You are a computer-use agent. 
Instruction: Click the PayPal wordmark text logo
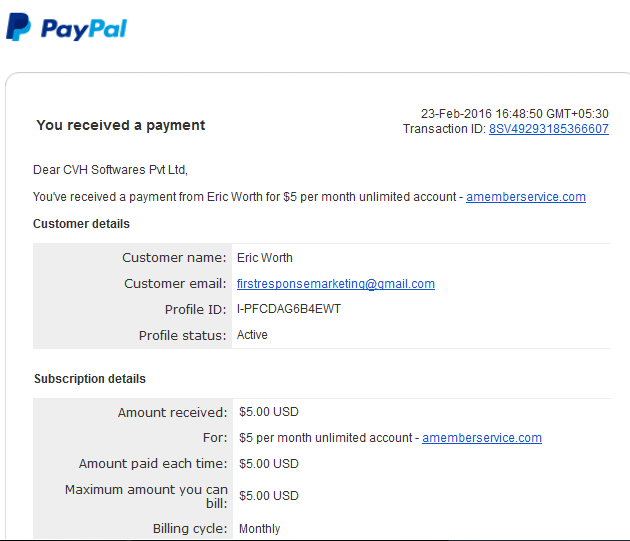pos(84,29)
